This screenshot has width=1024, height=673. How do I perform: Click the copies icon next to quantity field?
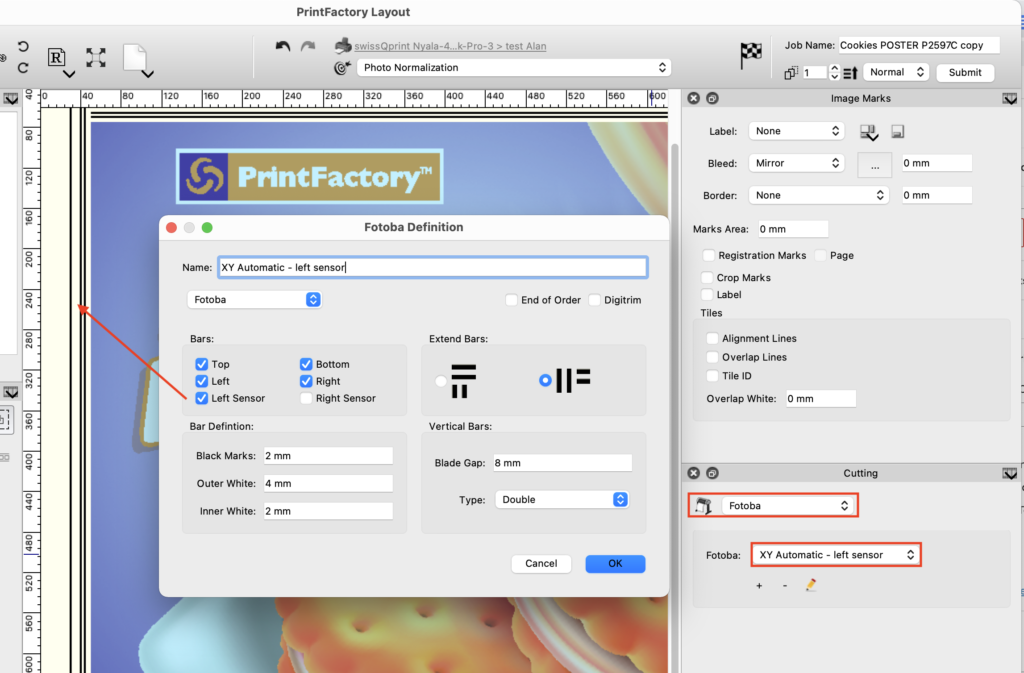(x=791, y=72)
